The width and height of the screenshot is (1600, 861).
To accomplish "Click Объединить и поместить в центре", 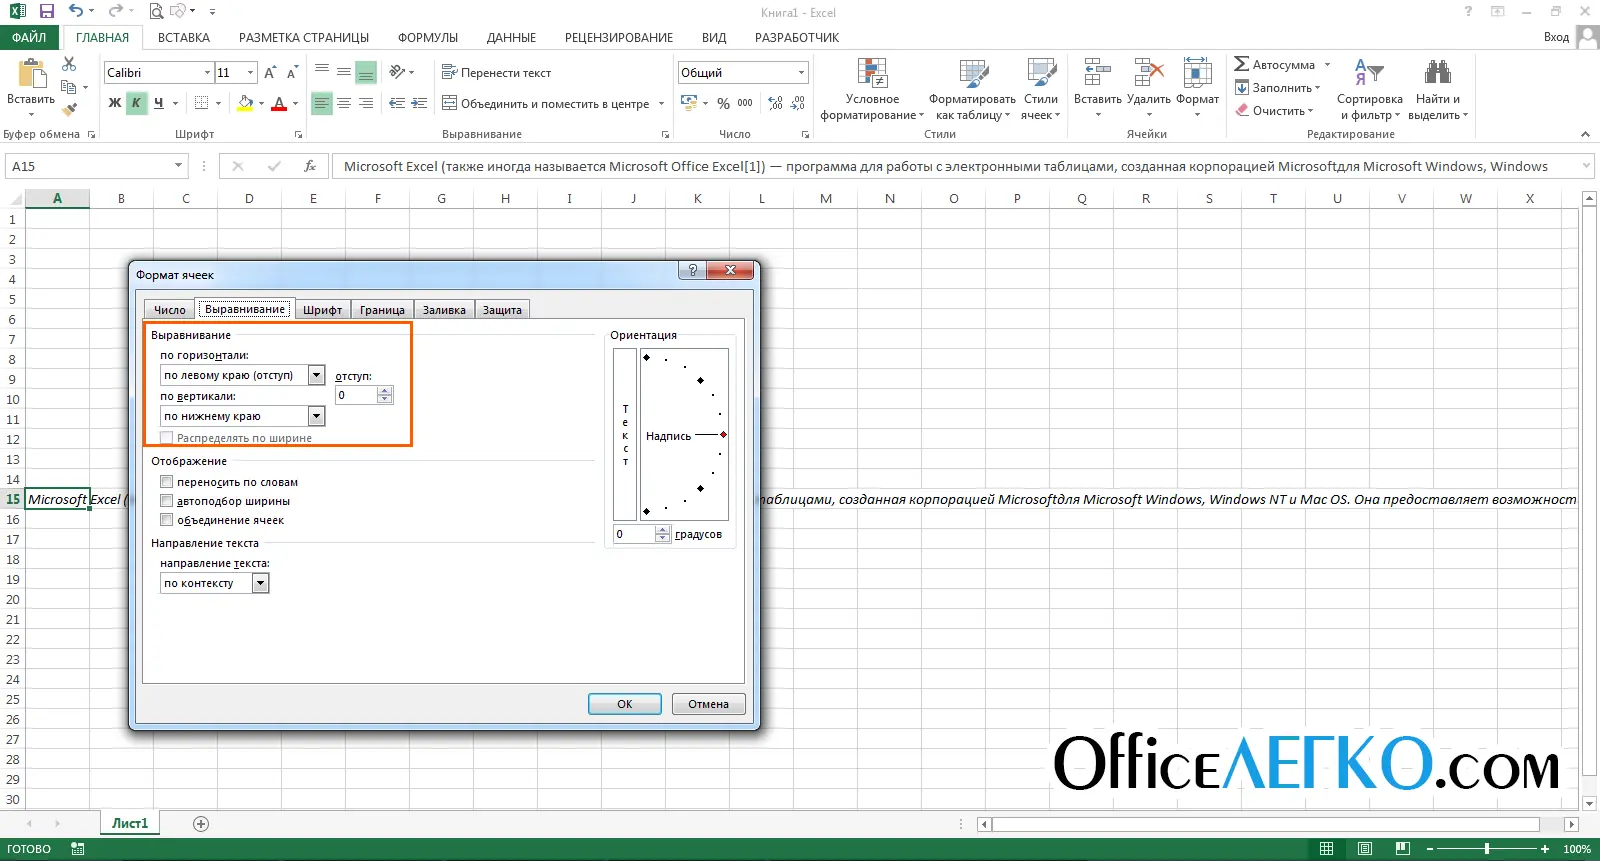I will point(546,103).
